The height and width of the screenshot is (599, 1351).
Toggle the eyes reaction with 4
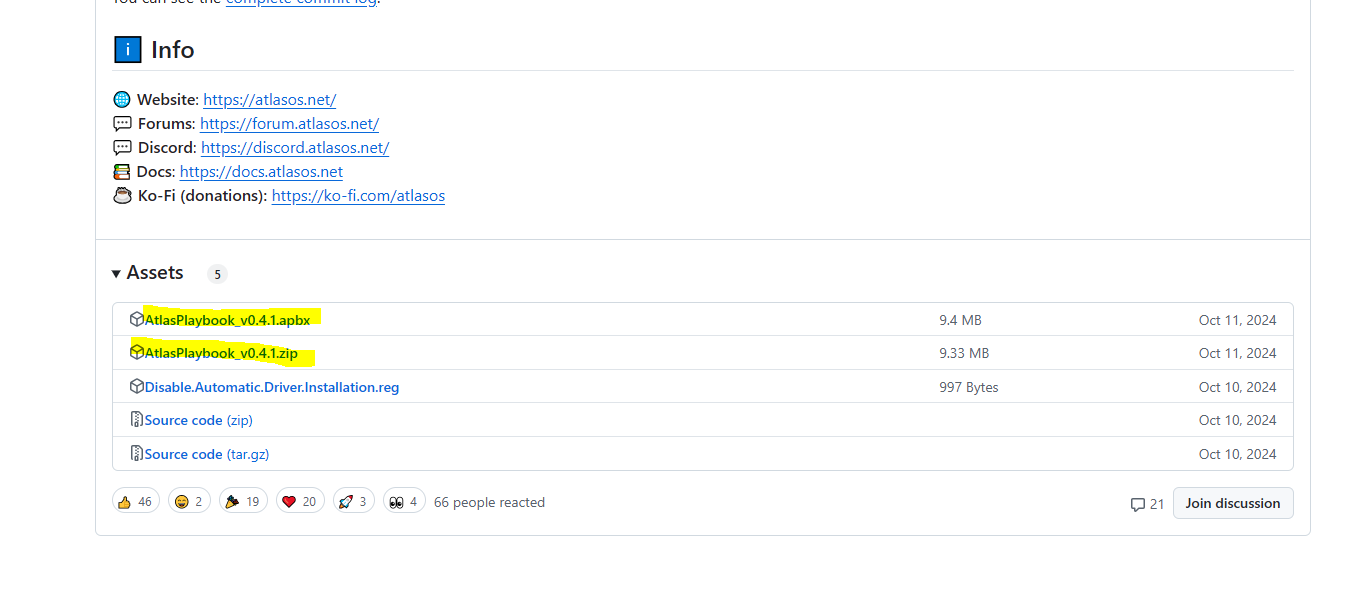click(404, 502)
